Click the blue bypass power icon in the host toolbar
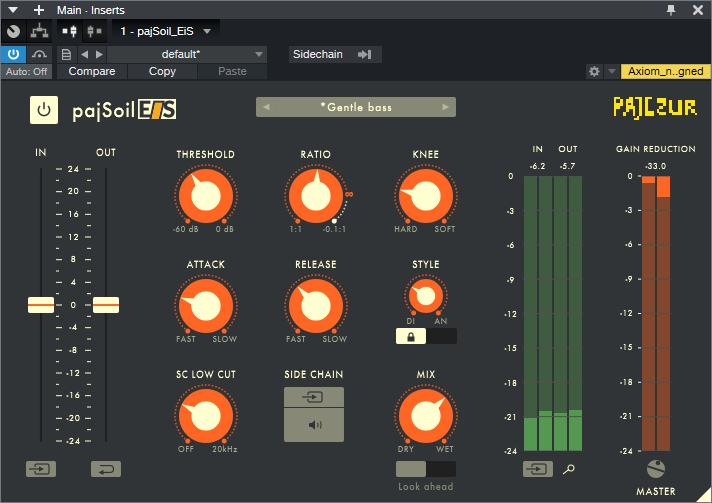Viewport: 712px width, 503px height. (x=14, y=54)
